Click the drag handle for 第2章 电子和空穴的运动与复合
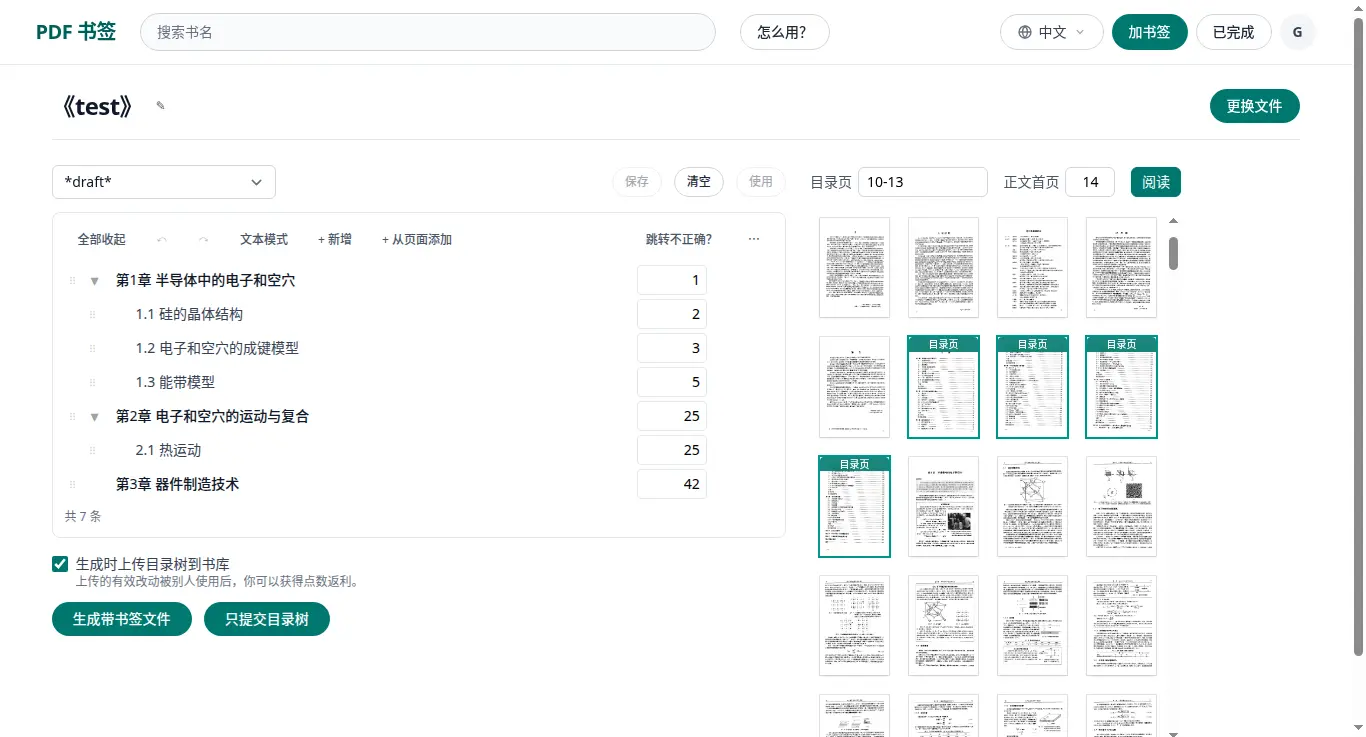 pyautogui.click(x=72, y=417)
